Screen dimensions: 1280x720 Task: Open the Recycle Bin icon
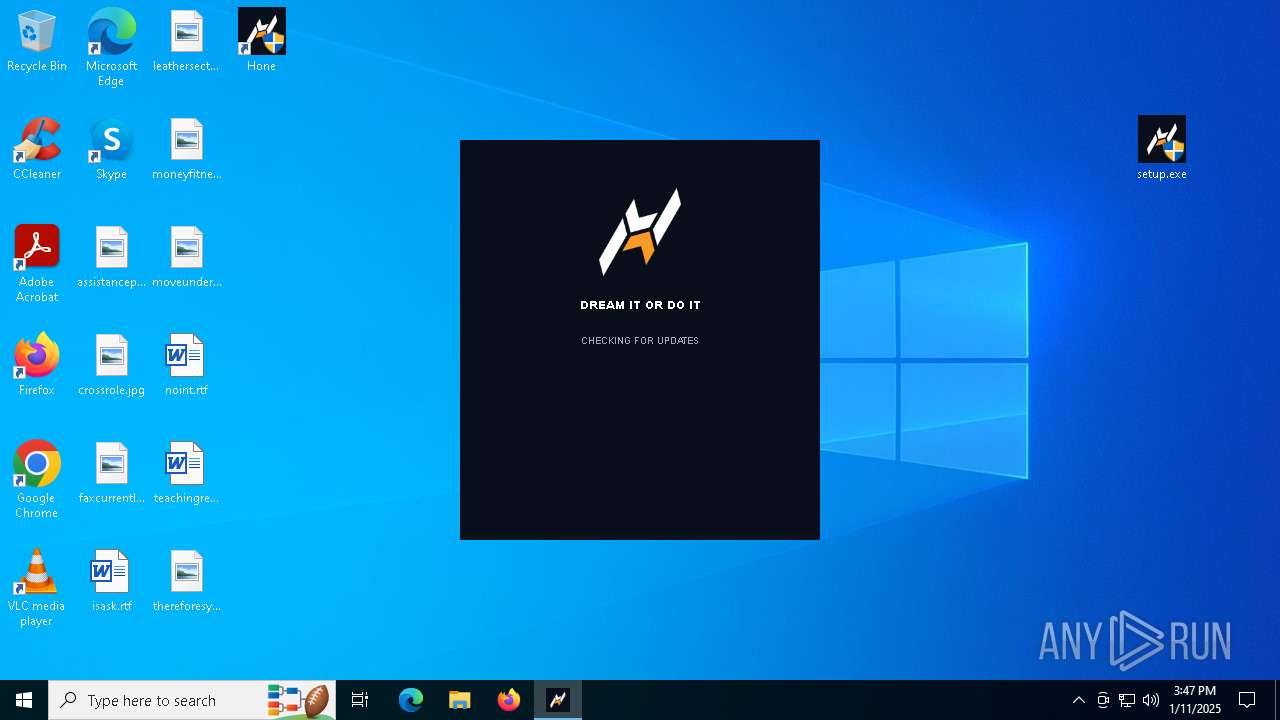[37, 42]
